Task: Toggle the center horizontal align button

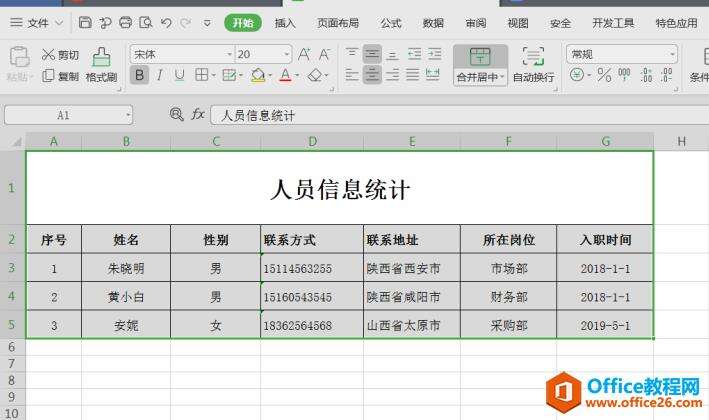Action: pos(372,75)
